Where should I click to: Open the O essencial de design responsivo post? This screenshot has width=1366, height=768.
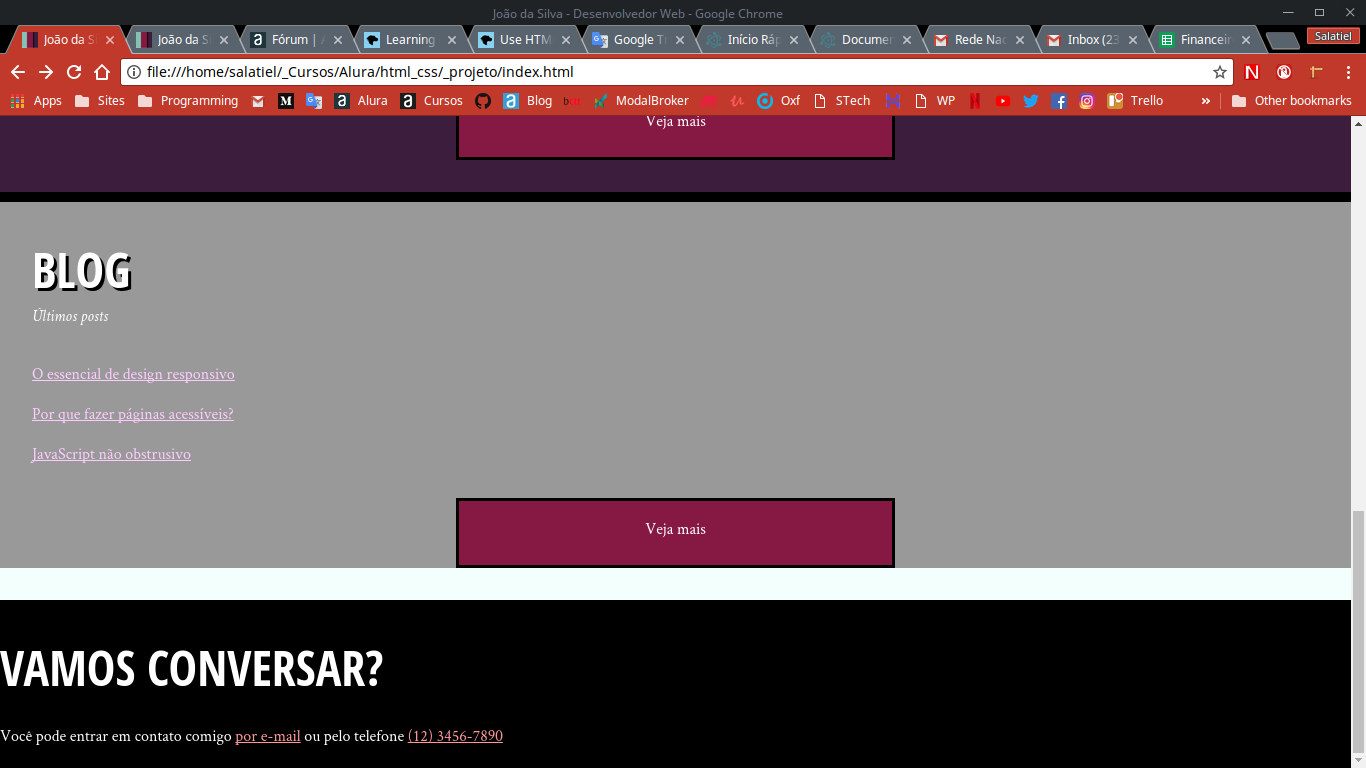tap(133, 374)
